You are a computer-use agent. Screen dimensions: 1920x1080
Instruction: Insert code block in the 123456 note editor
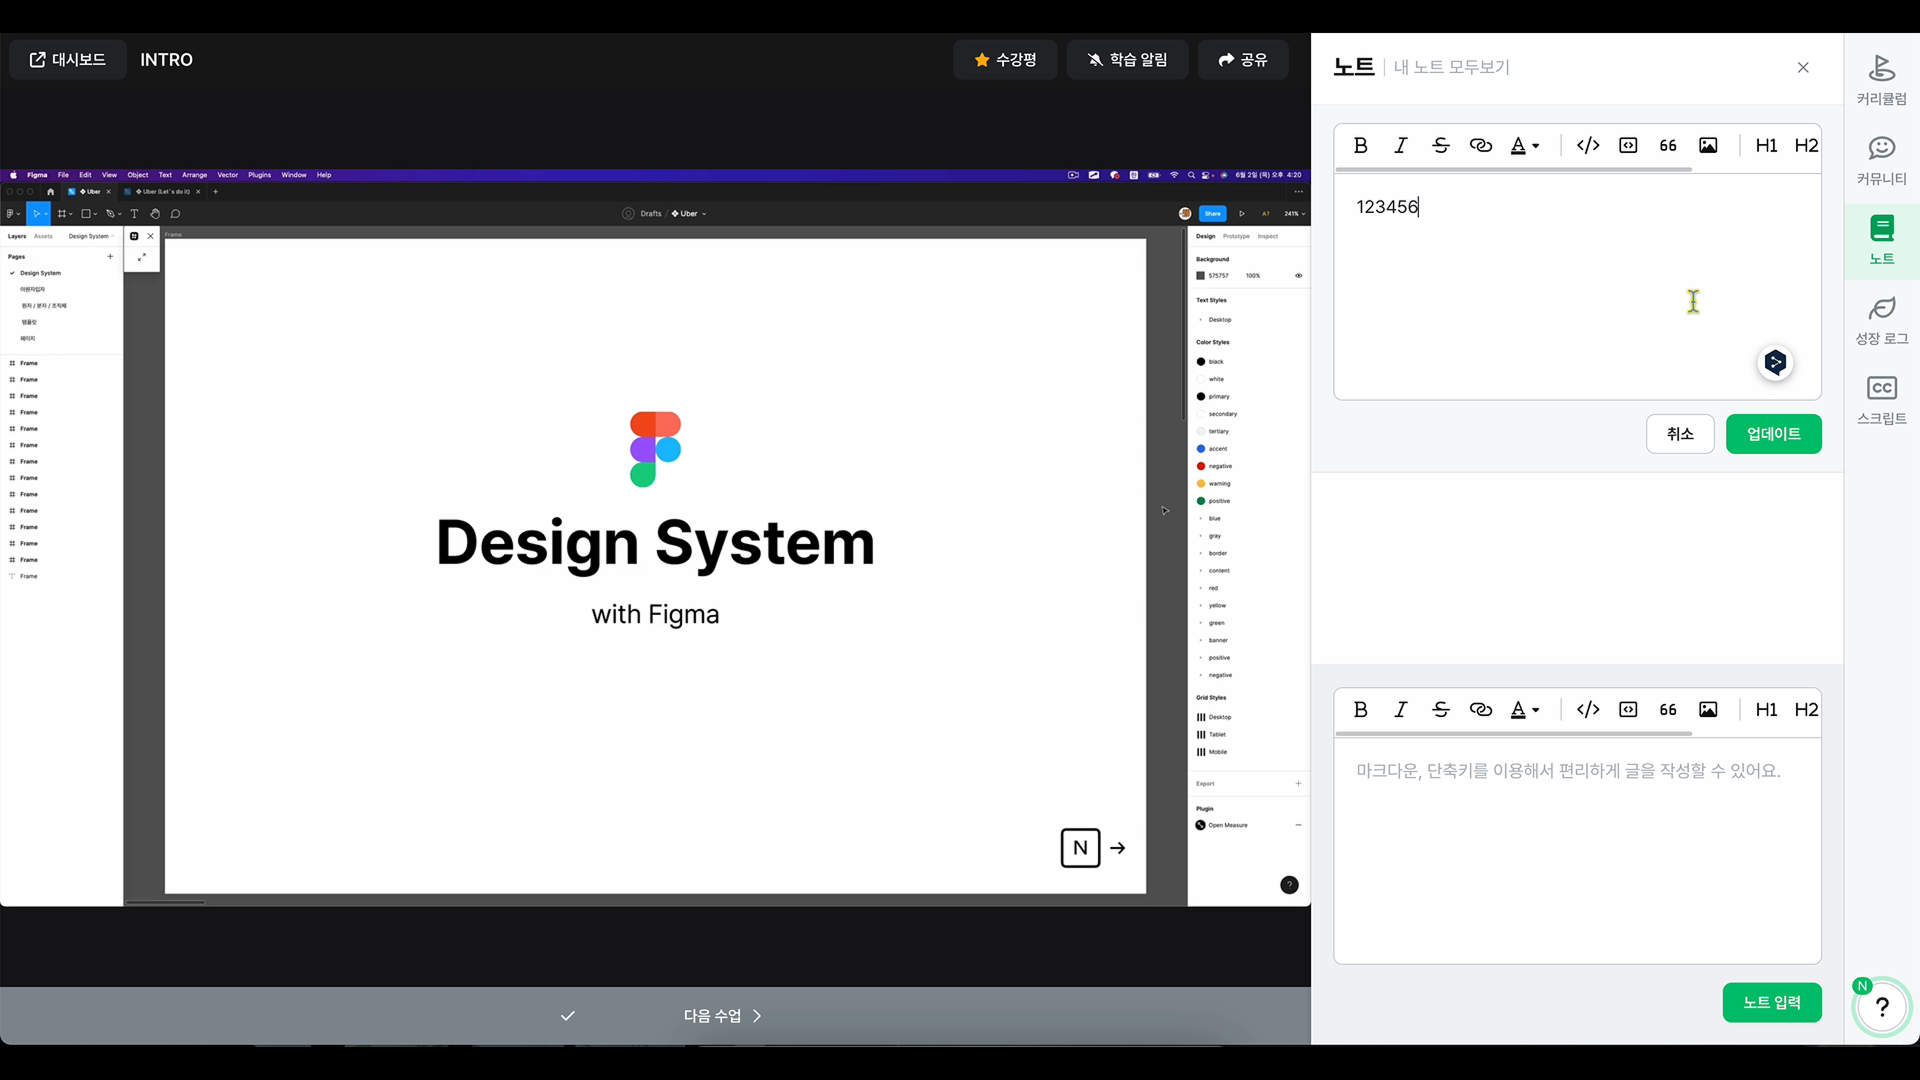pos(1628,145)
